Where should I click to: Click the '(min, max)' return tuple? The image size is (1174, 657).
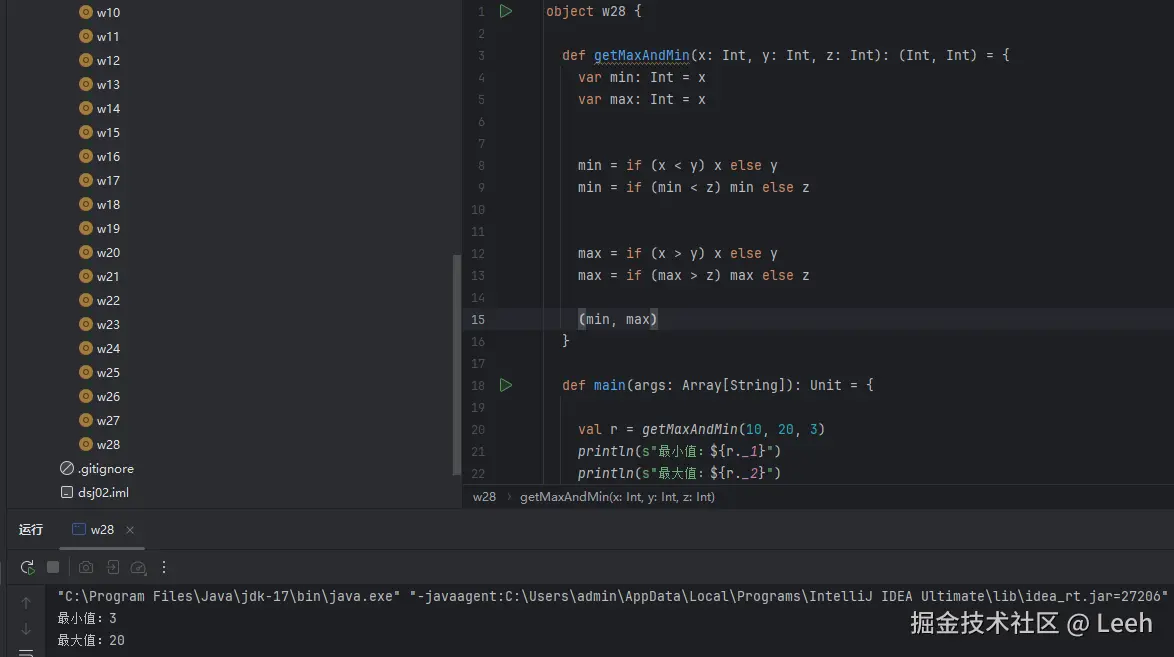(618, 319)
